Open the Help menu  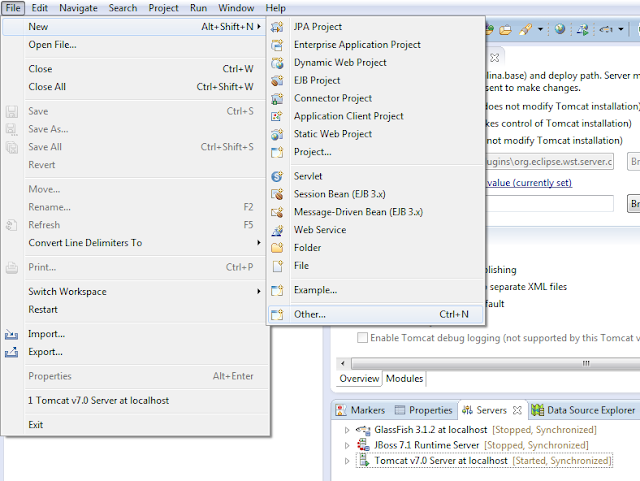tap(276, 8)
